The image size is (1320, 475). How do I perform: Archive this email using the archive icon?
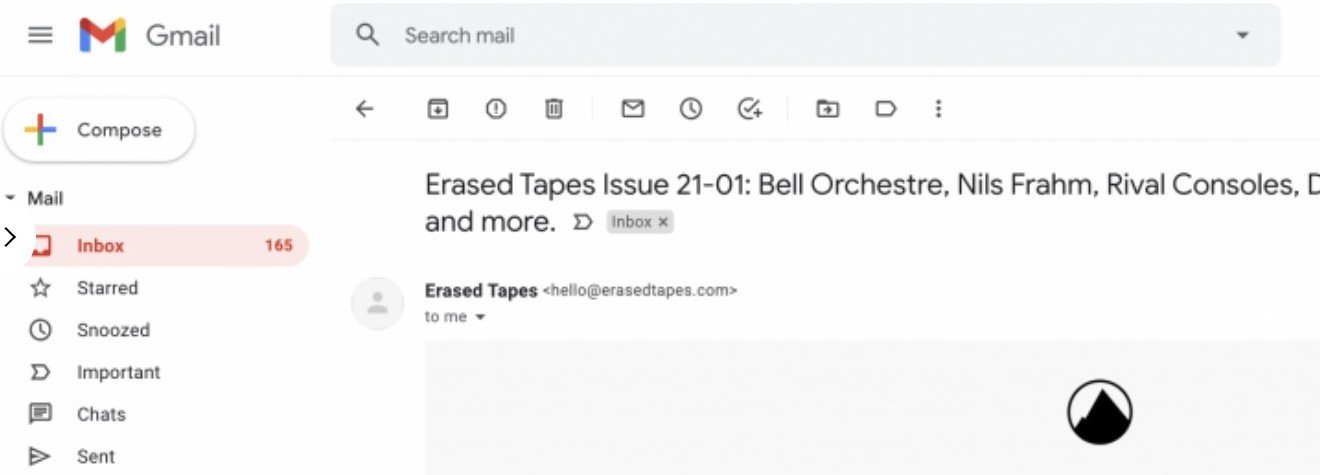(x=438, y=109)
